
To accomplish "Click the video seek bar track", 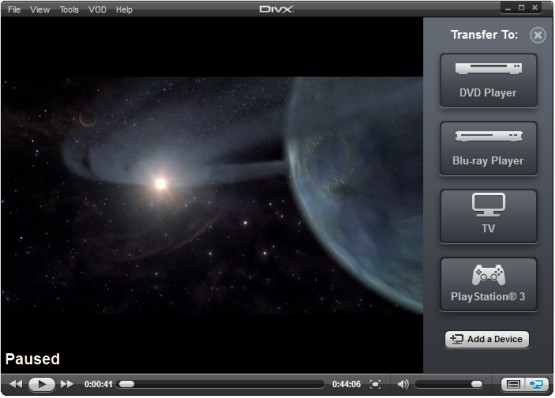I will (x=221, y=384).
